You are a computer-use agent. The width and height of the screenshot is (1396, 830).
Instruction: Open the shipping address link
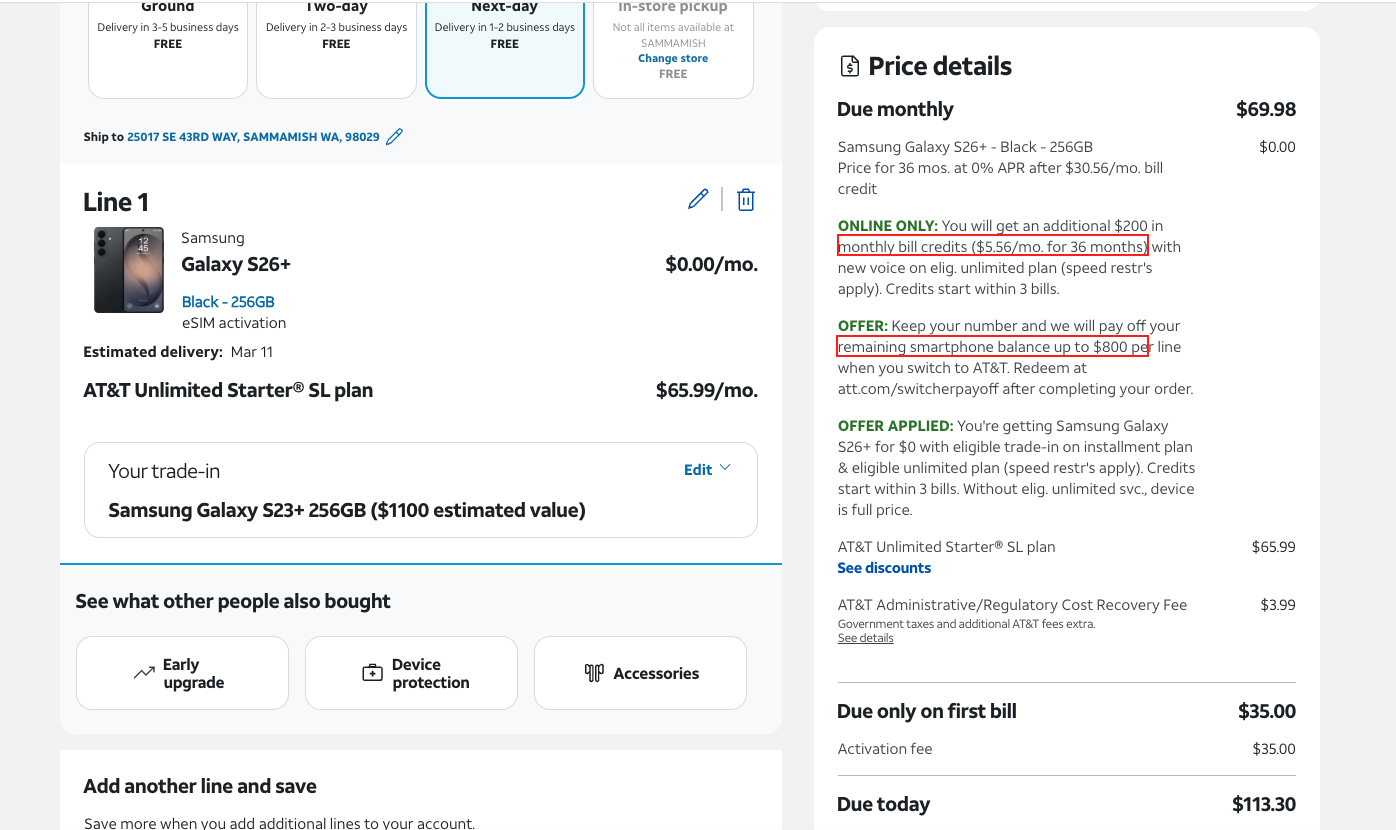point(253,137)
